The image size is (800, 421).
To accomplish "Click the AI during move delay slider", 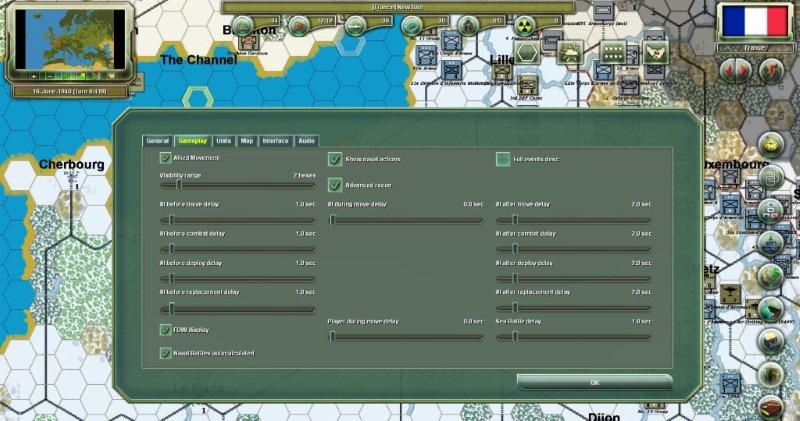I will (406, 220).
